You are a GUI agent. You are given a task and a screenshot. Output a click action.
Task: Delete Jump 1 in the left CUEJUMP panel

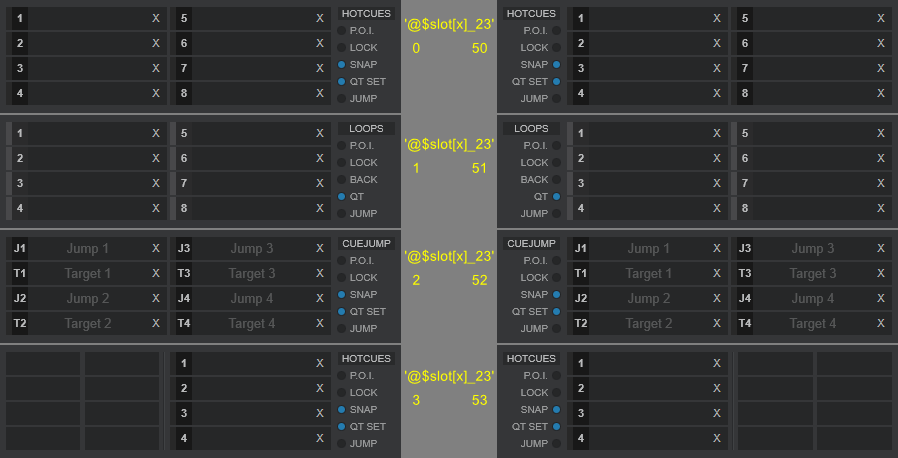click(155, 248)
